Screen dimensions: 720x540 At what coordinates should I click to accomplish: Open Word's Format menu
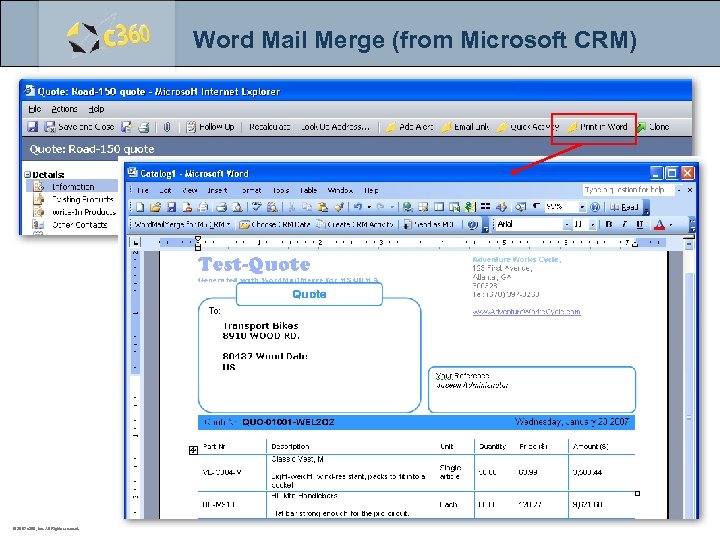(251, 190)
